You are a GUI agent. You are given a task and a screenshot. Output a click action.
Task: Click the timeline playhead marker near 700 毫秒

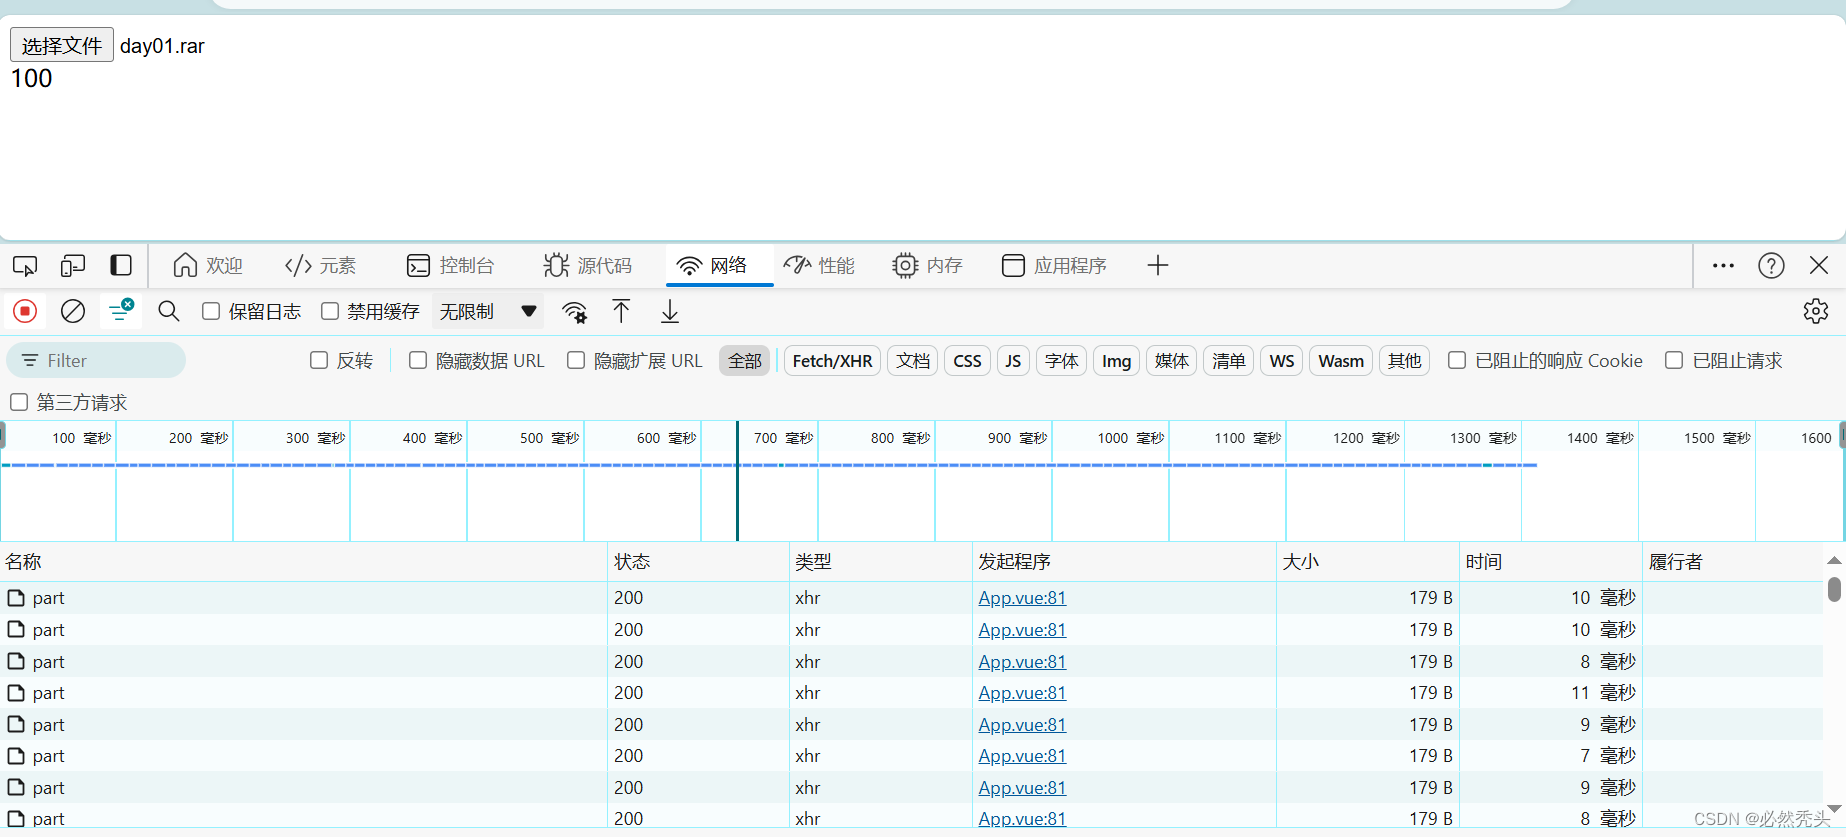point(737,480)
